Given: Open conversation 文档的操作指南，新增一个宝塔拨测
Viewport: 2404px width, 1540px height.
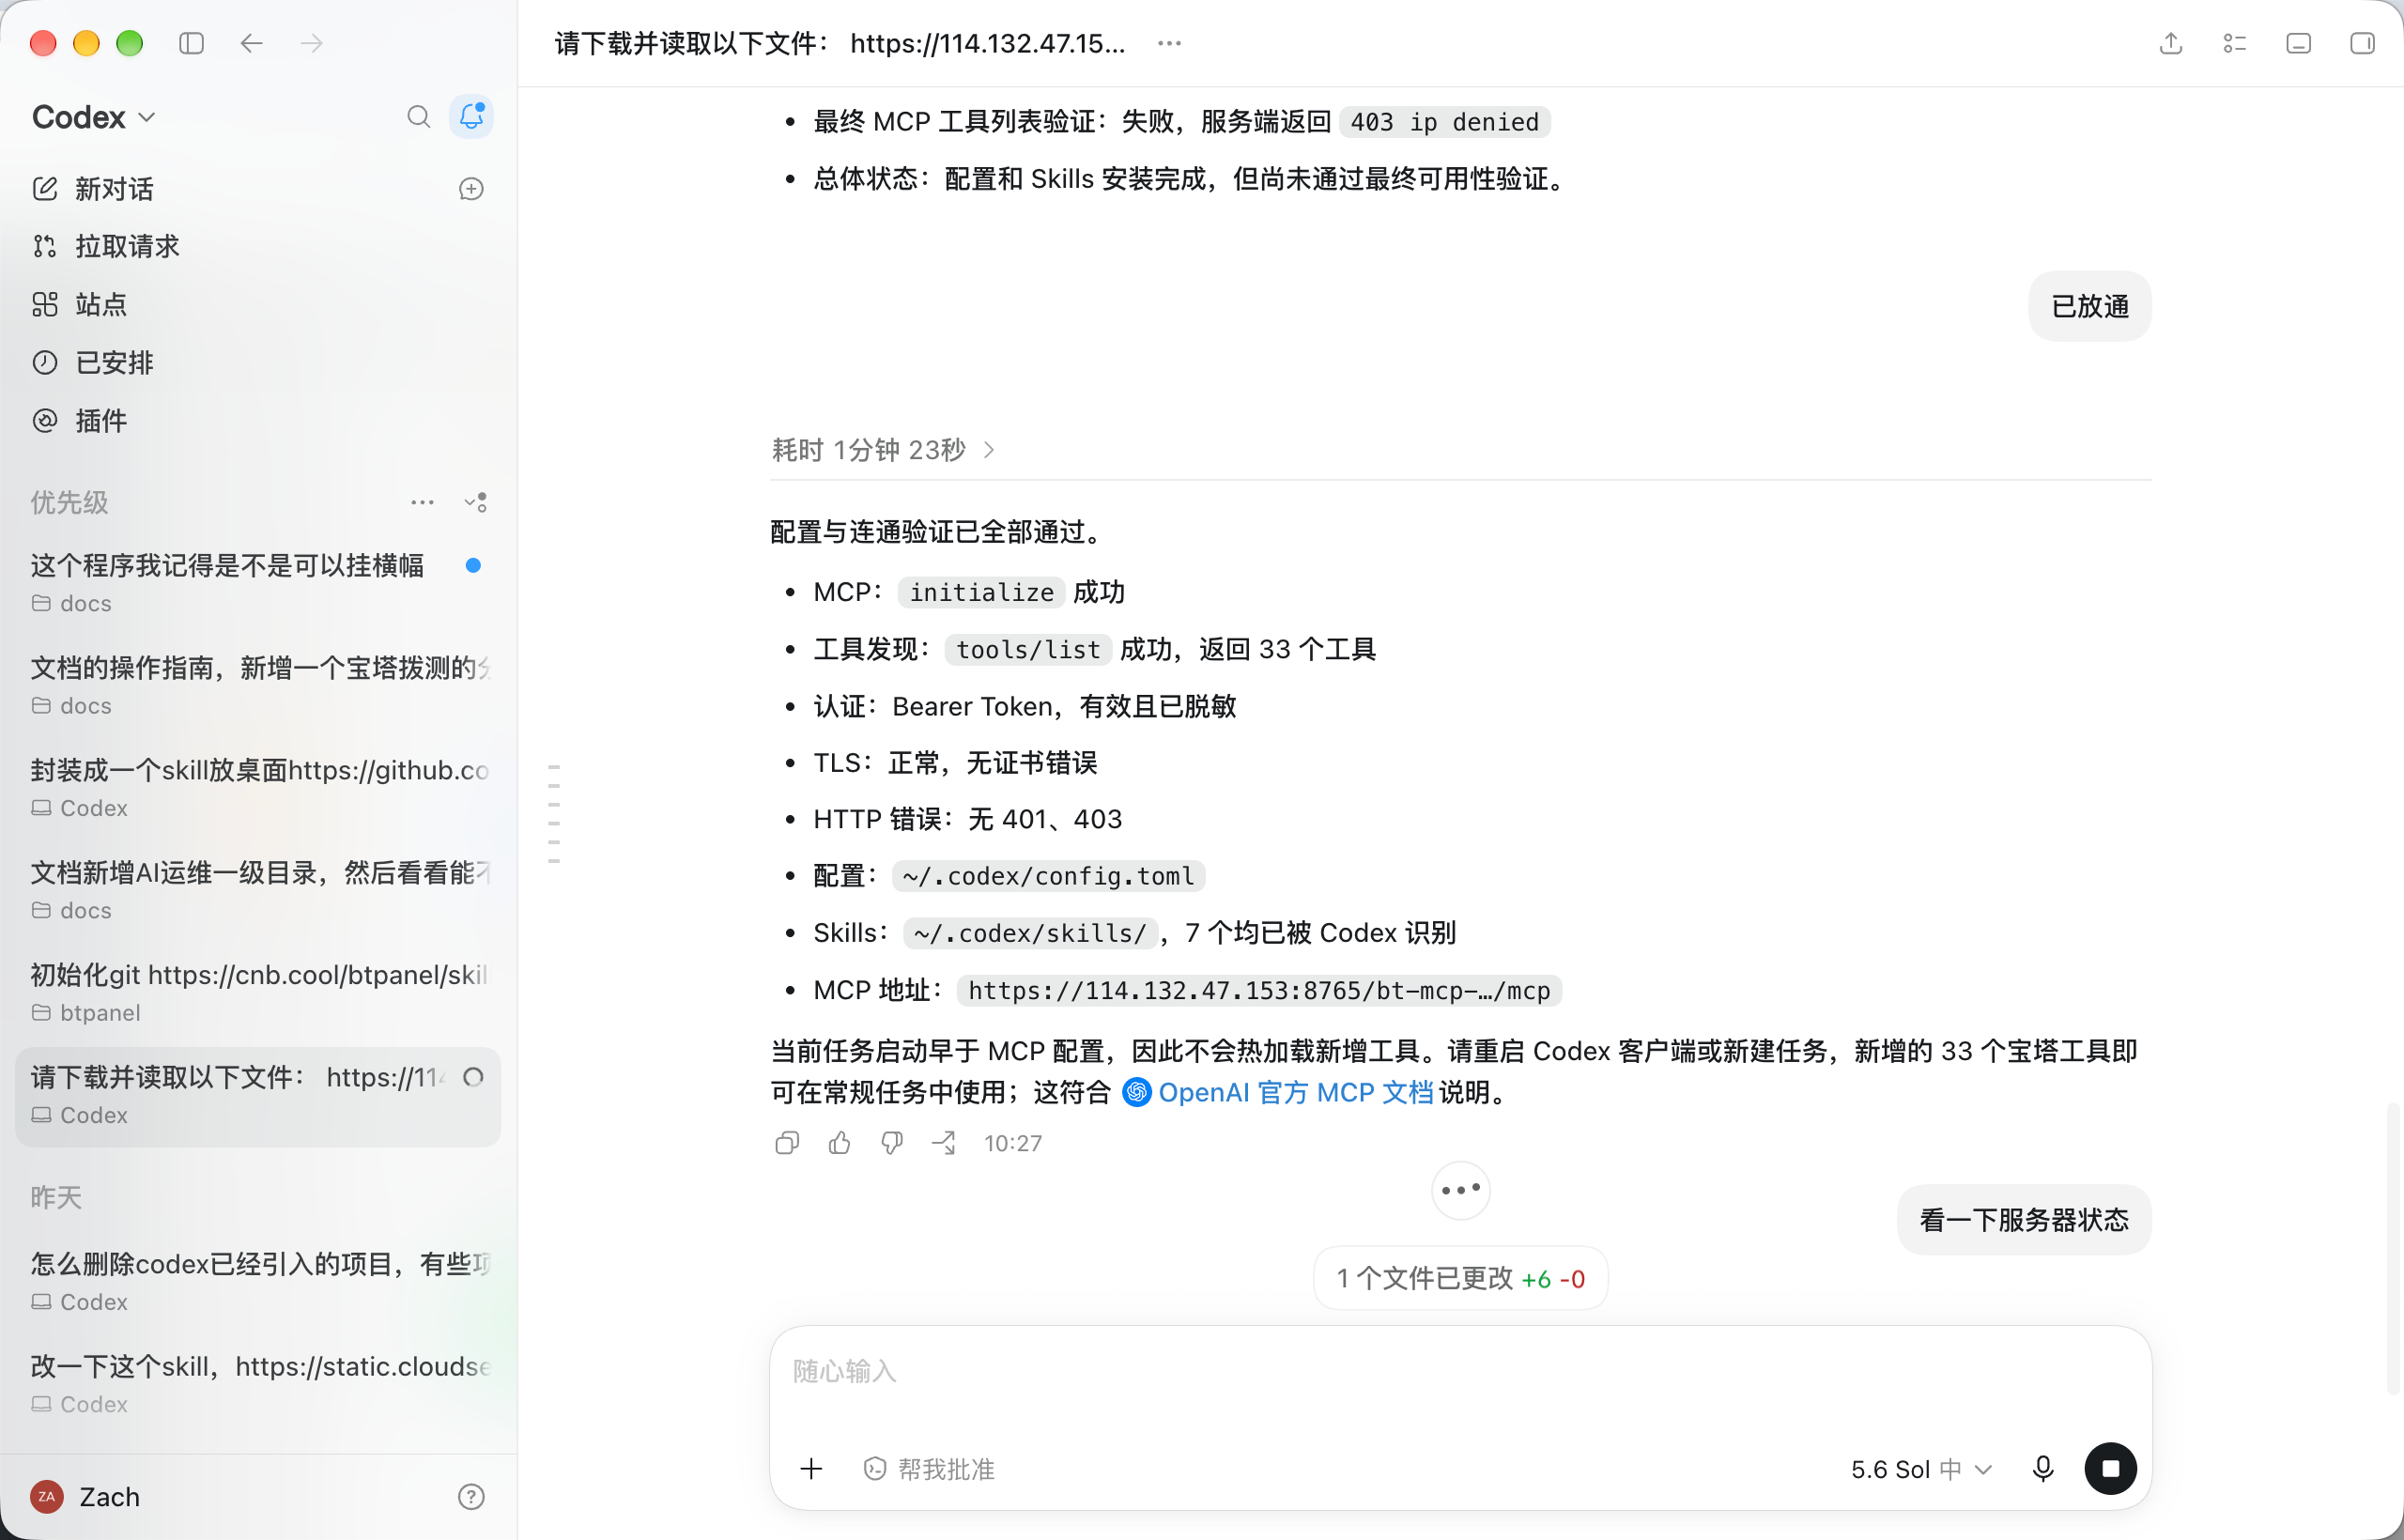Looking at the screenshot, I should (x=258, y=685).
